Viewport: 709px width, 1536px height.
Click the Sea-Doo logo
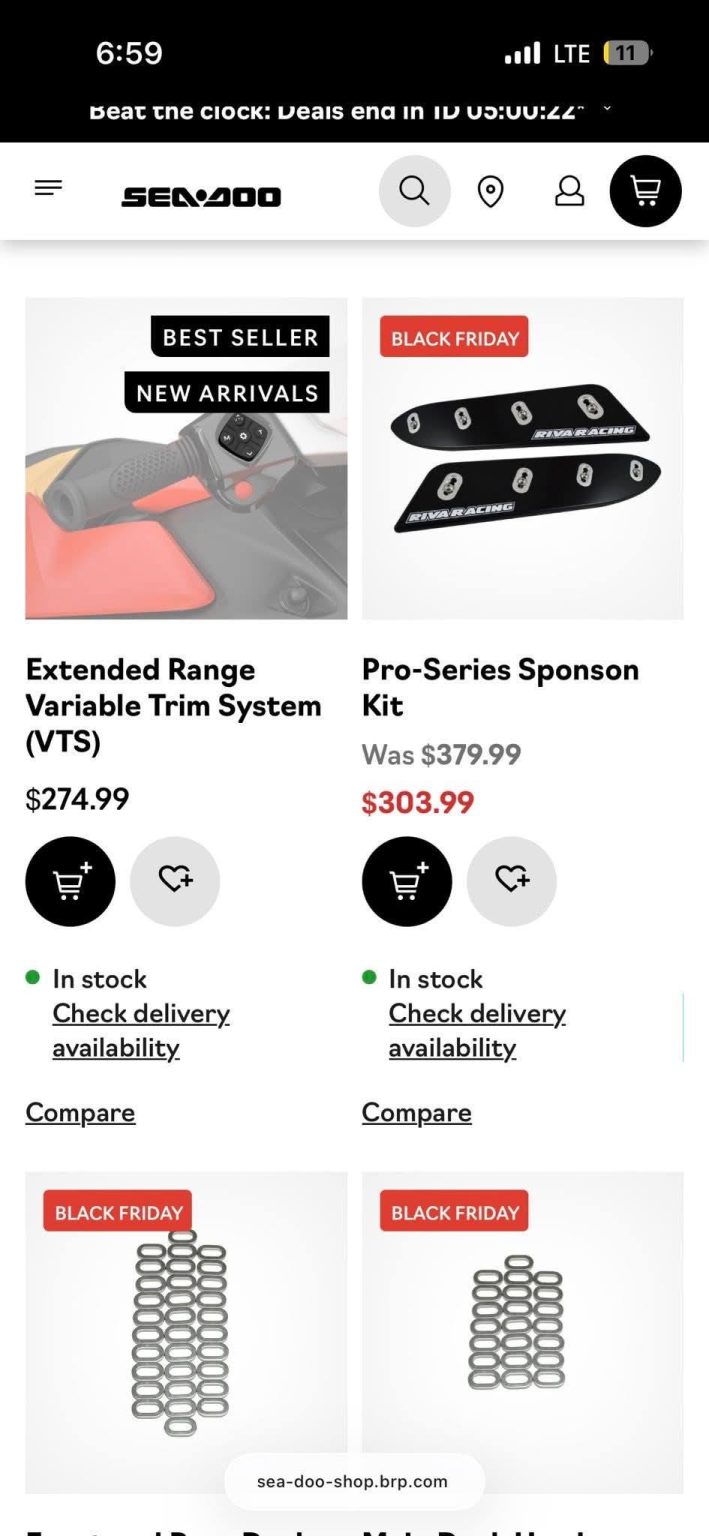click(x=201, y=197)
